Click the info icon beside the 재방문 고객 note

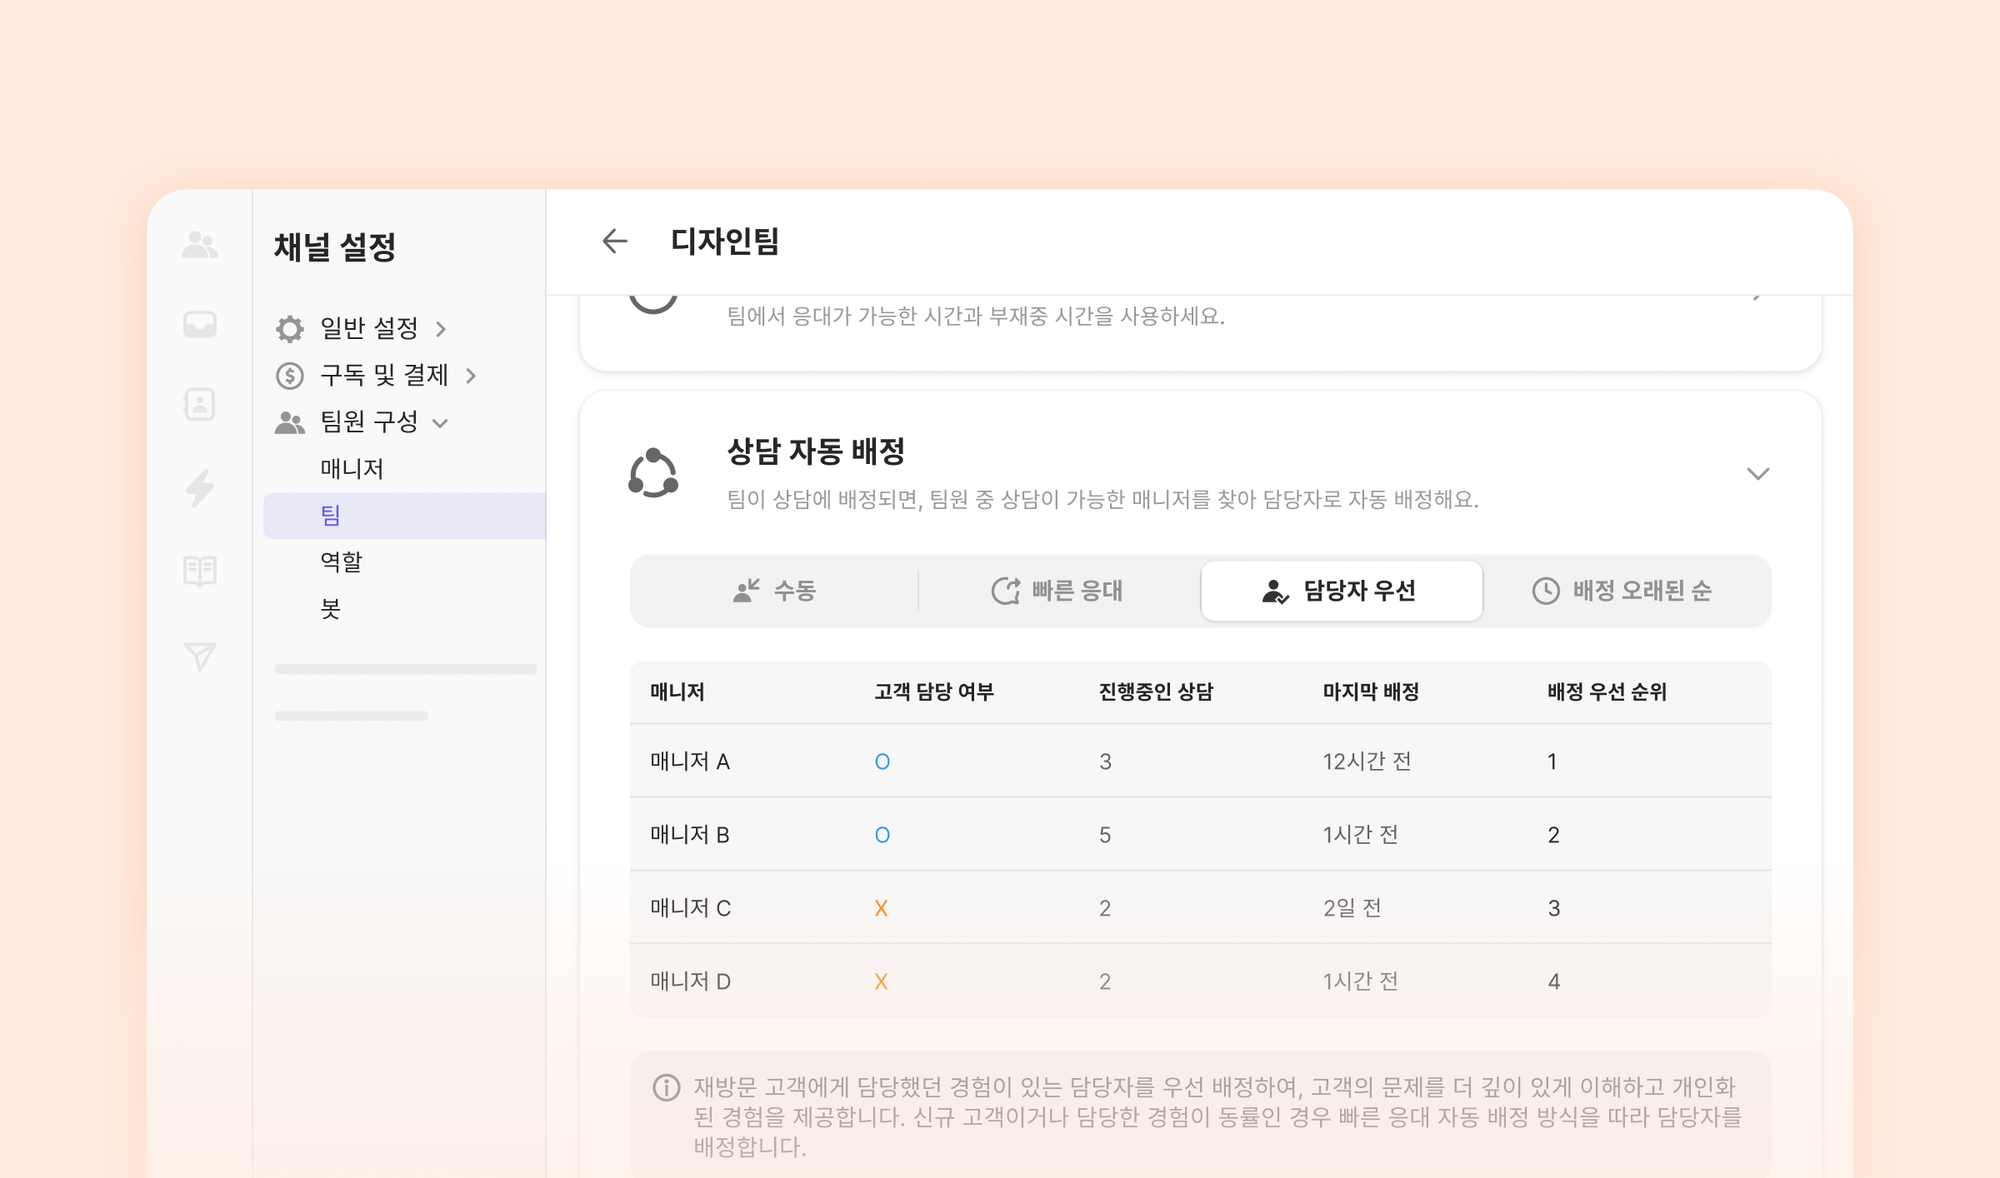[x=666, y=1087]
